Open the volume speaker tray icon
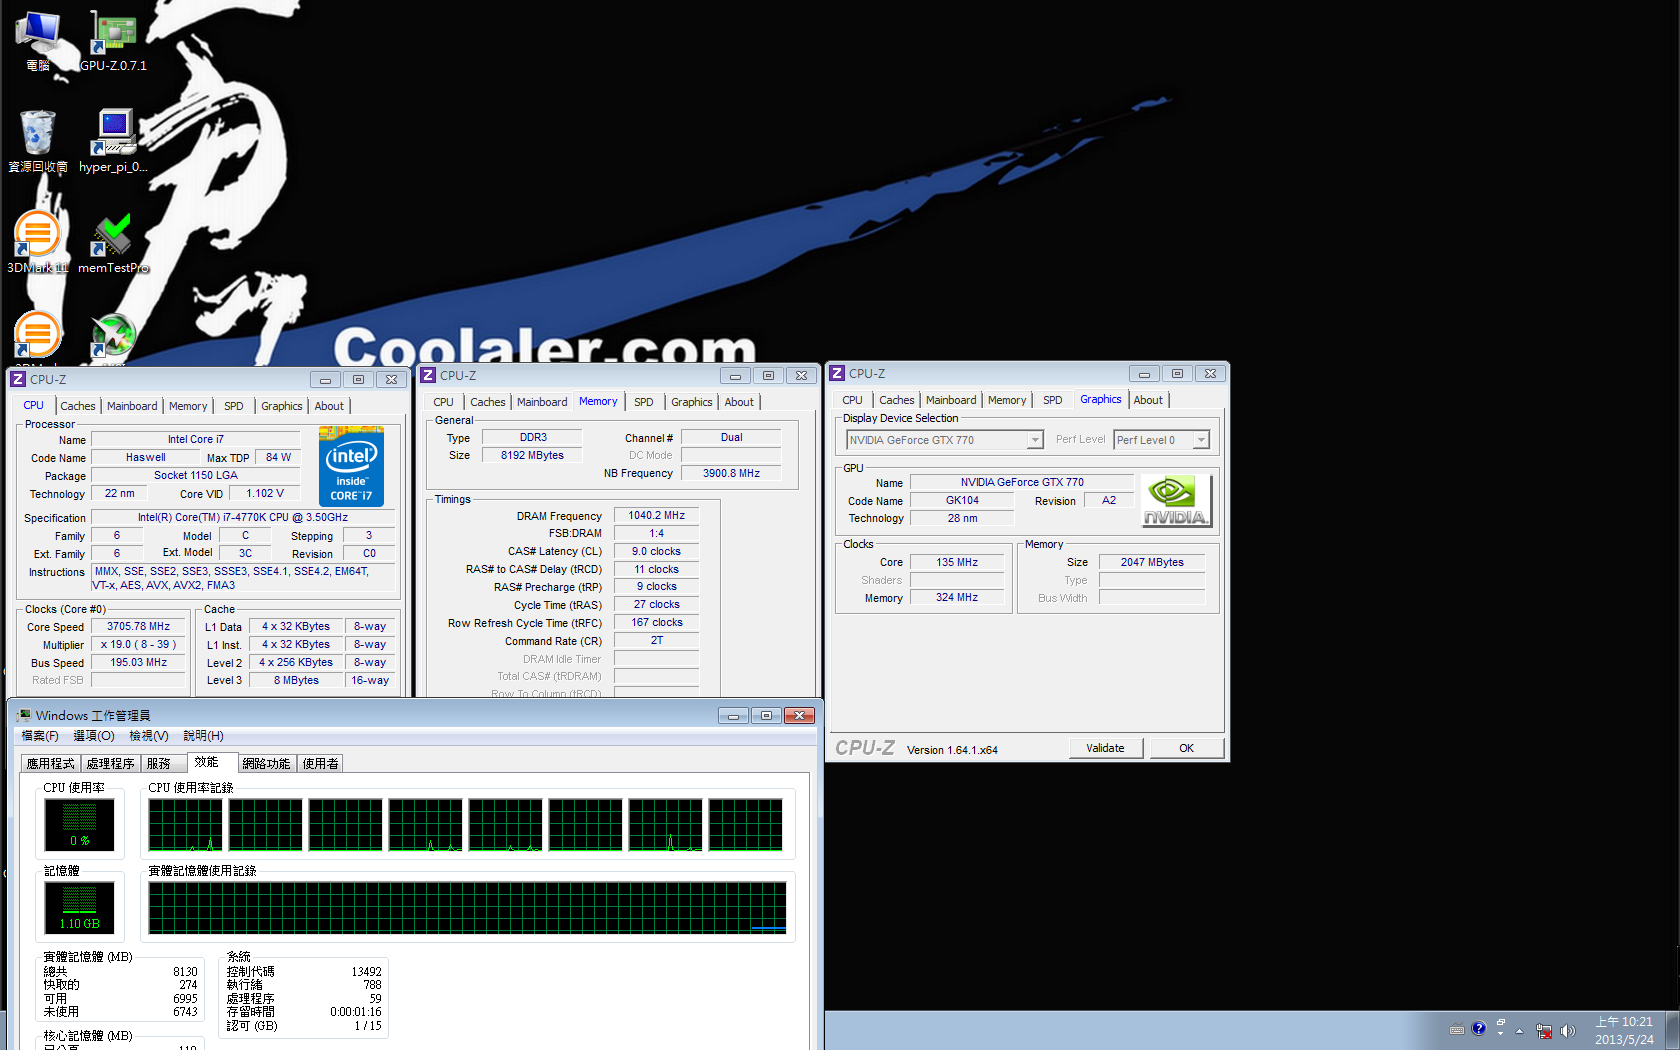The image size is (1680, 1050). coord(1567,1031)
